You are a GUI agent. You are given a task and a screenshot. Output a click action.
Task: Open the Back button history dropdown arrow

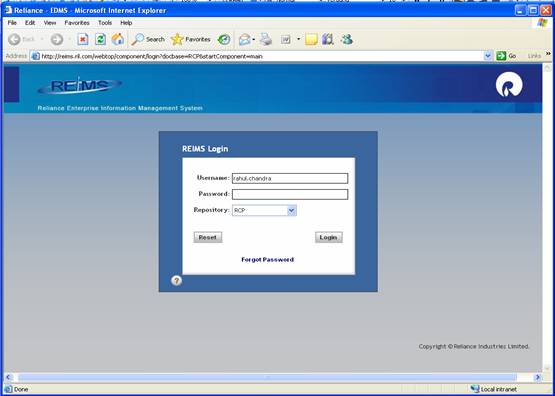(x=42, y=39)
